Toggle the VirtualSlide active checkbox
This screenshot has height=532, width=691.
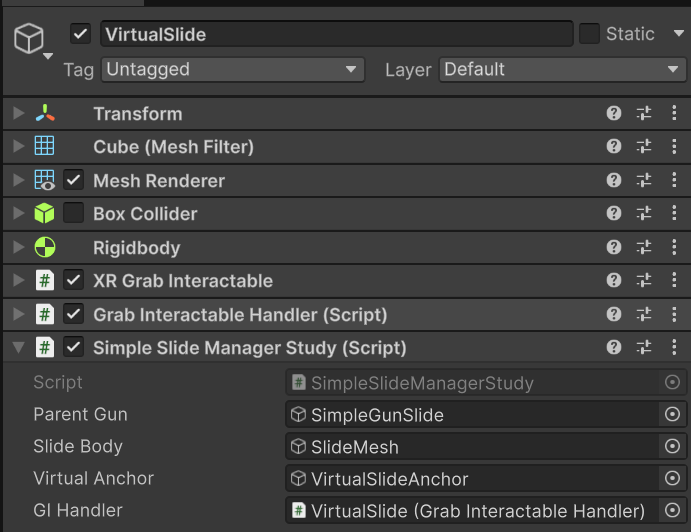(81, 34)
